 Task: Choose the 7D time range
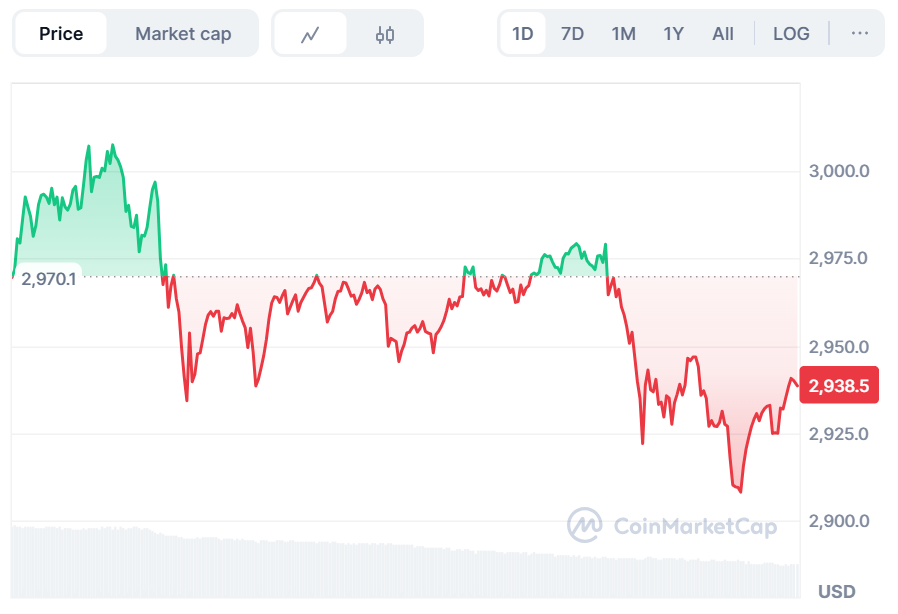tap(572, 34)
